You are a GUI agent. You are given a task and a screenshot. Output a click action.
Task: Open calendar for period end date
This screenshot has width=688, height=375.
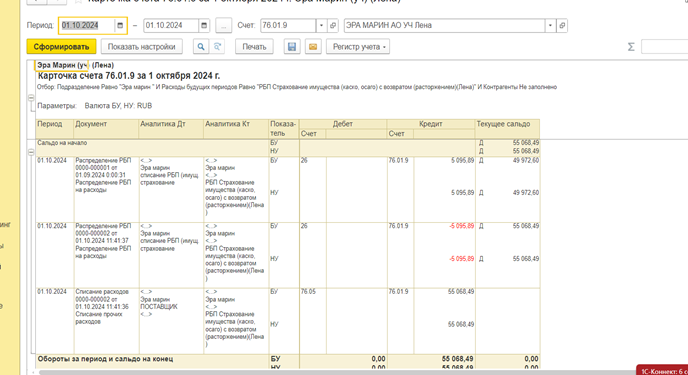[204, 25]
